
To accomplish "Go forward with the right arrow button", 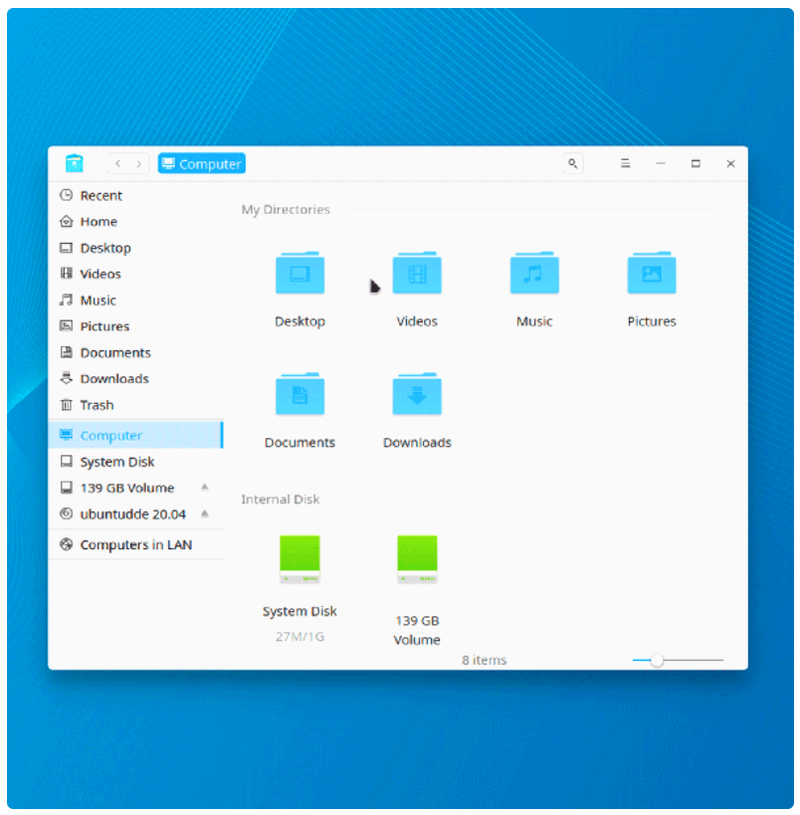I will [x=139, y=164].
